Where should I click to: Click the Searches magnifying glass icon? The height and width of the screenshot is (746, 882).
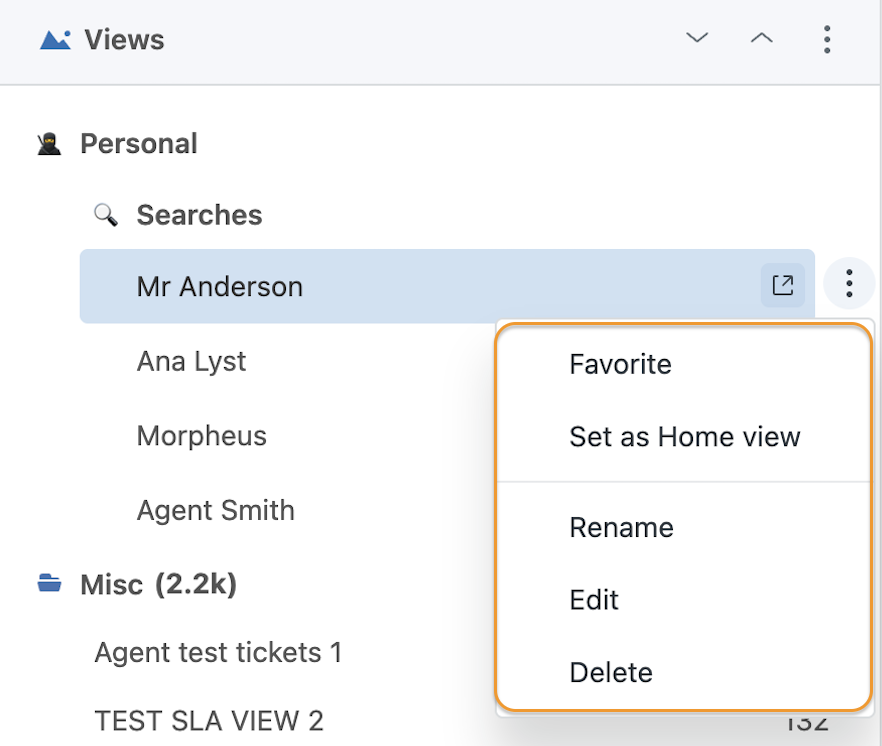(x=106, y=215)
